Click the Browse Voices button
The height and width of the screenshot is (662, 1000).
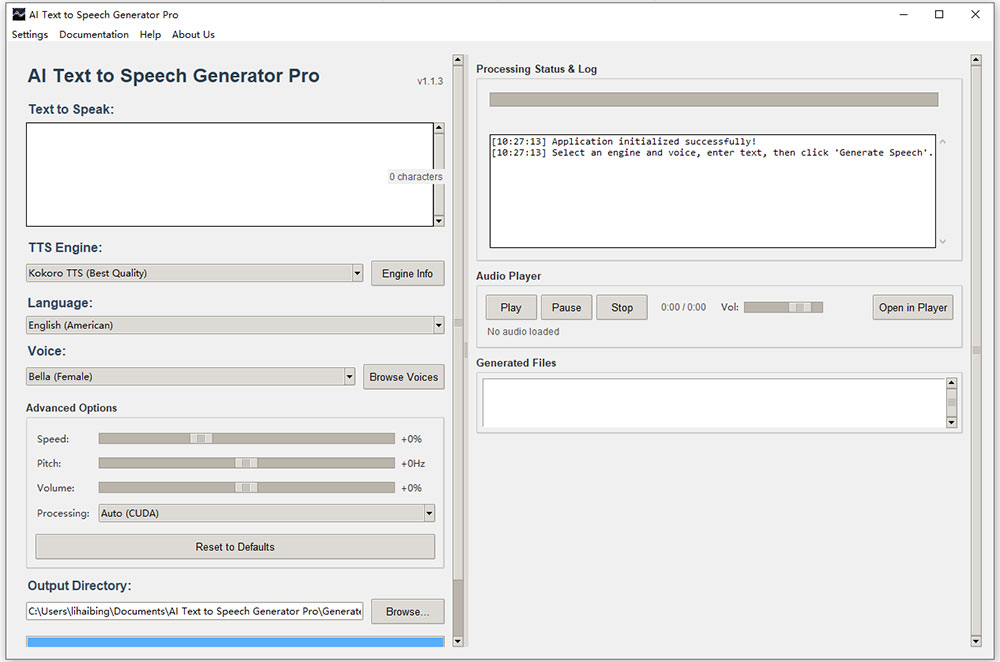(404, 377)
